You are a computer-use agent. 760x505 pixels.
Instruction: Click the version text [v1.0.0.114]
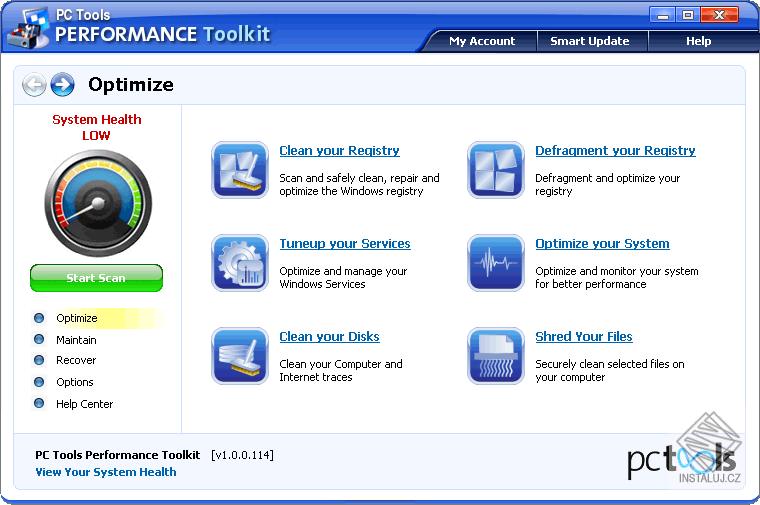point(242,455)
